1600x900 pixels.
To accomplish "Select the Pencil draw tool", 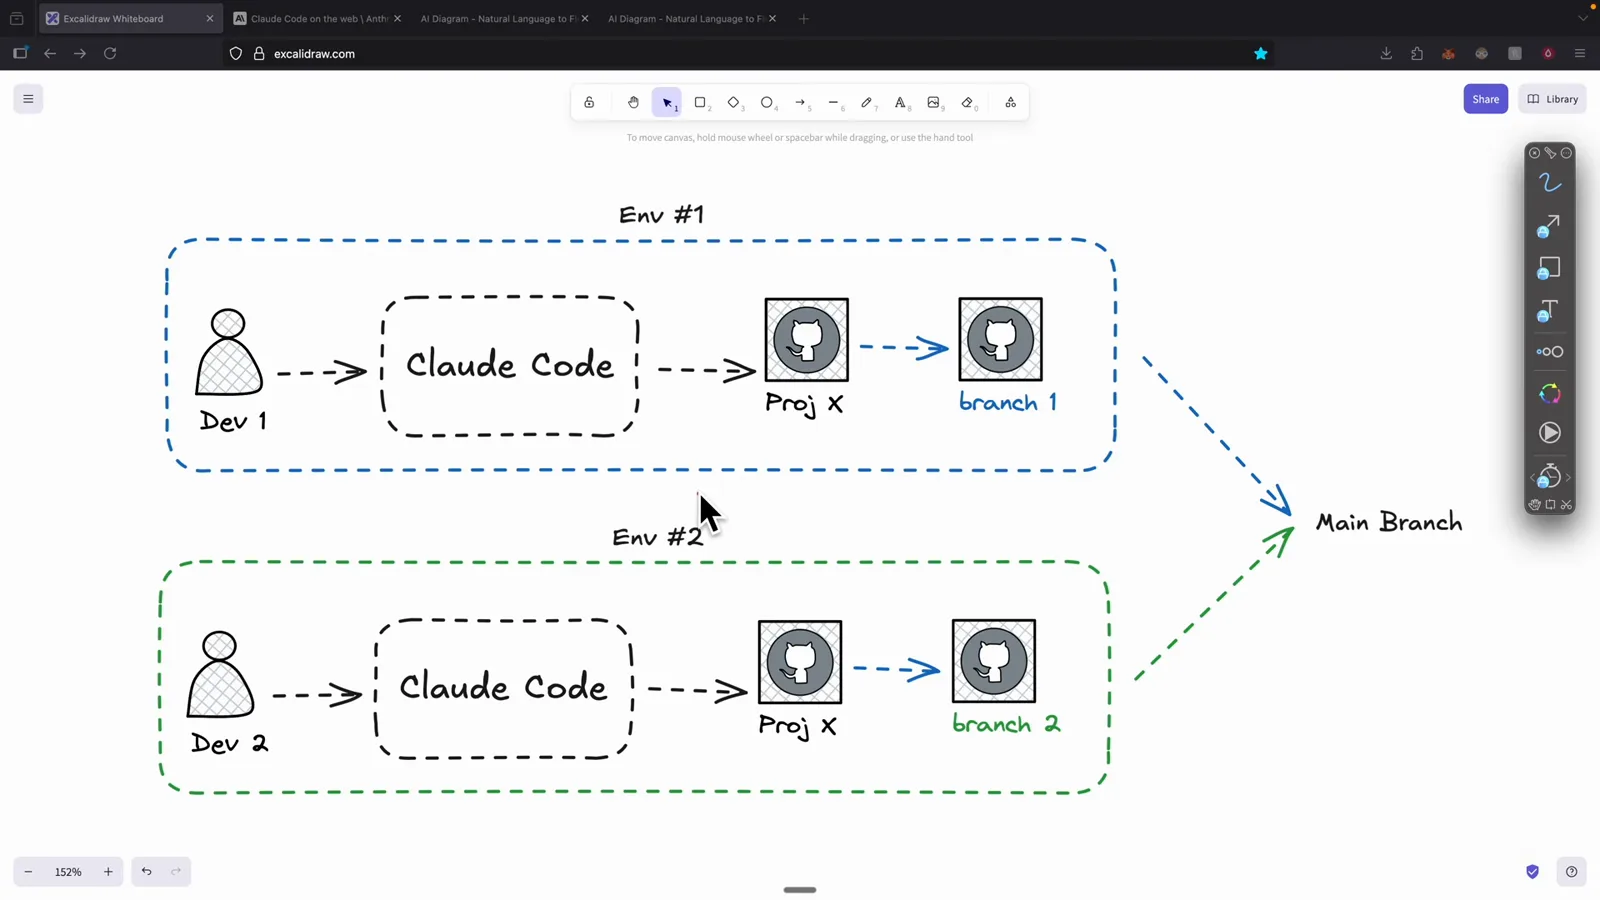I will pos(867,103).
